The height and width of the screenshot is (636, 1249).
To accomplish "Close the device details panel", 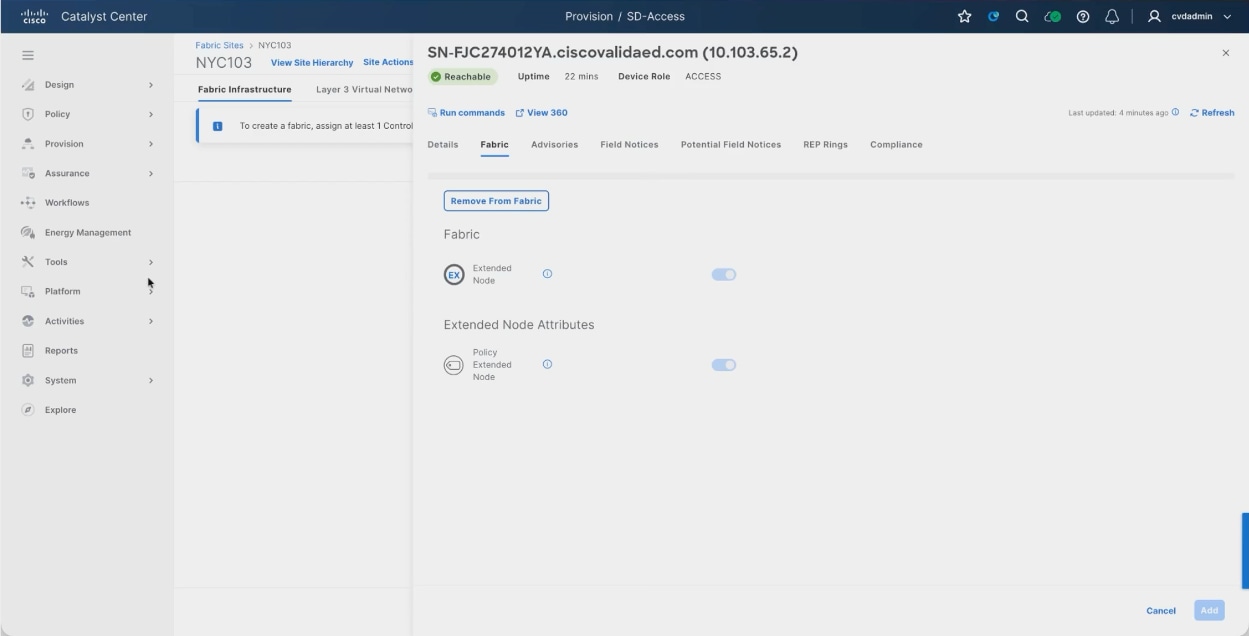I will (x=1226, y=53).
